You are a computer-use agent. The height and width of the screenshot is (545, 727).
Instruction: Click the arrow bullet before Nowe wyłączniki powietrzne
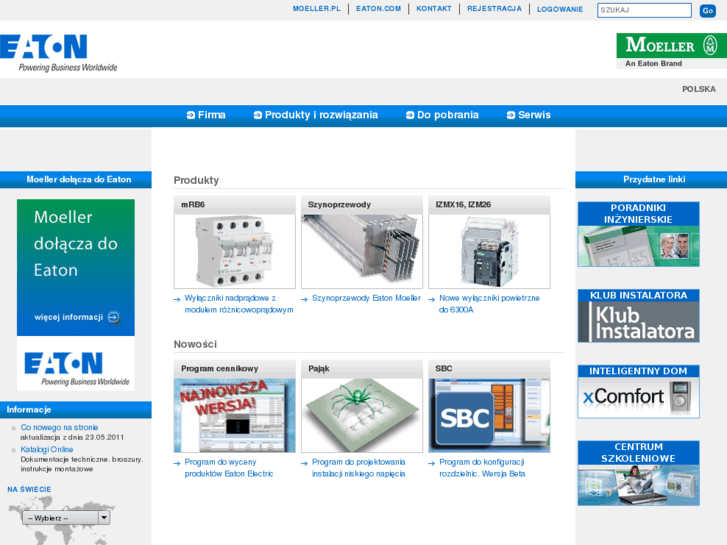(x=431, y=300)
